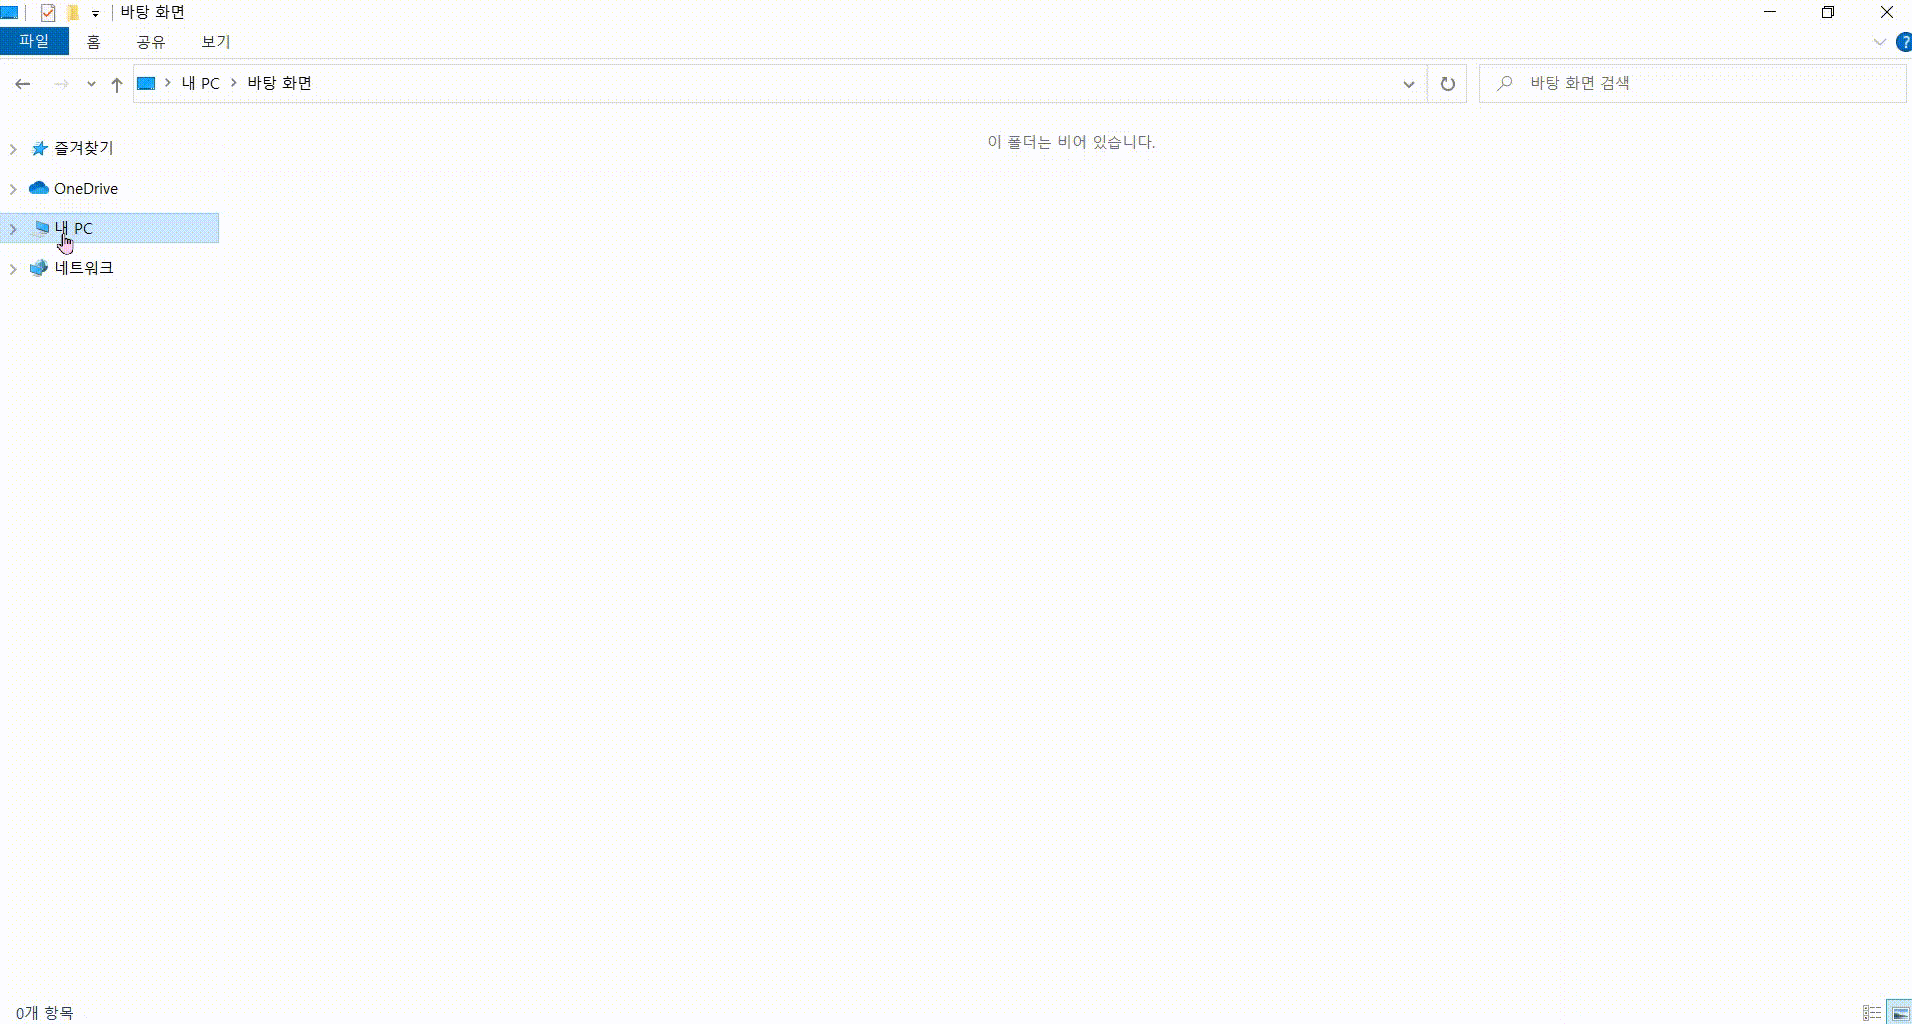Restore down the 바탕 화면 window
The image size is (1912, 1024).
(x=1828, y=13)
